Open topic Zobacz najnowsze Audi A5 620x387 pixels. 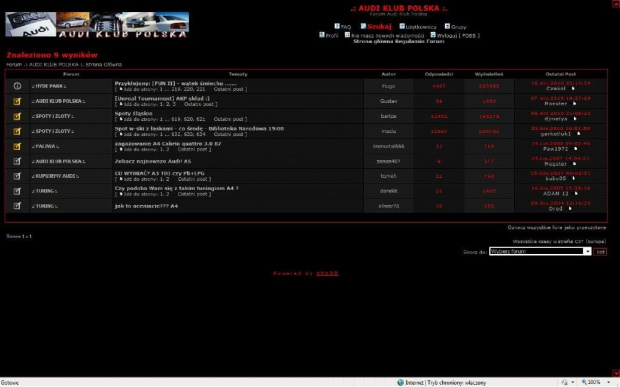pos(153,161)
